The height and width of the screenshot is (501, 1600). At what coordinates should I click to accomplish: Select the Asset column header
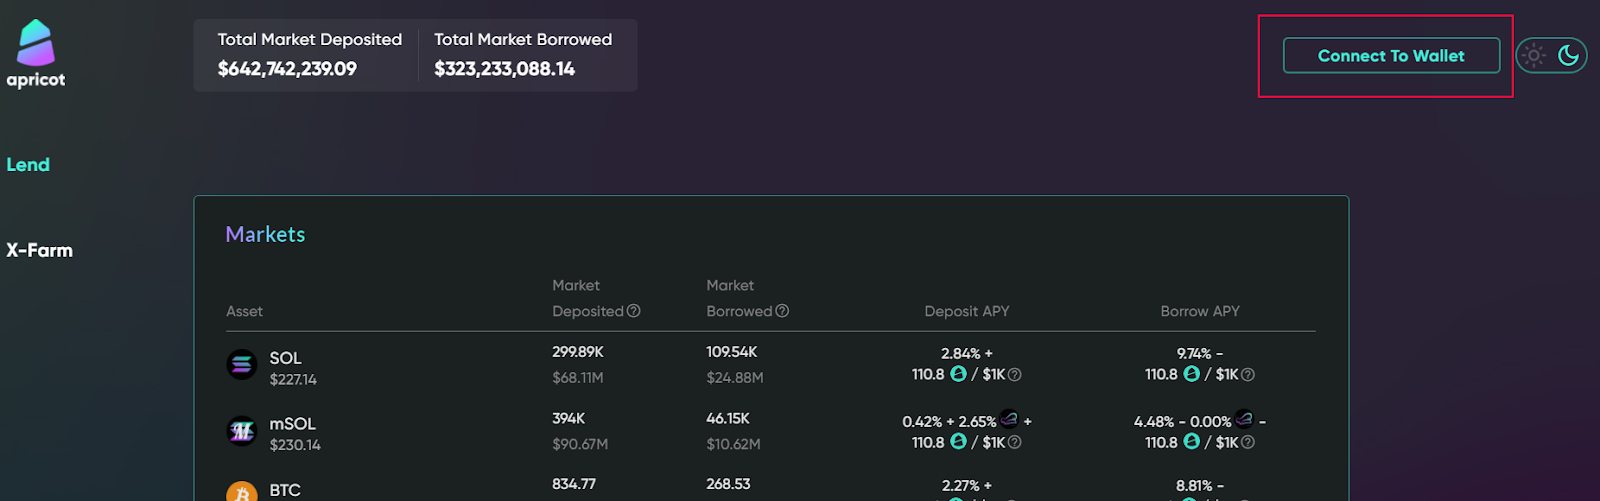coord(244,311)
